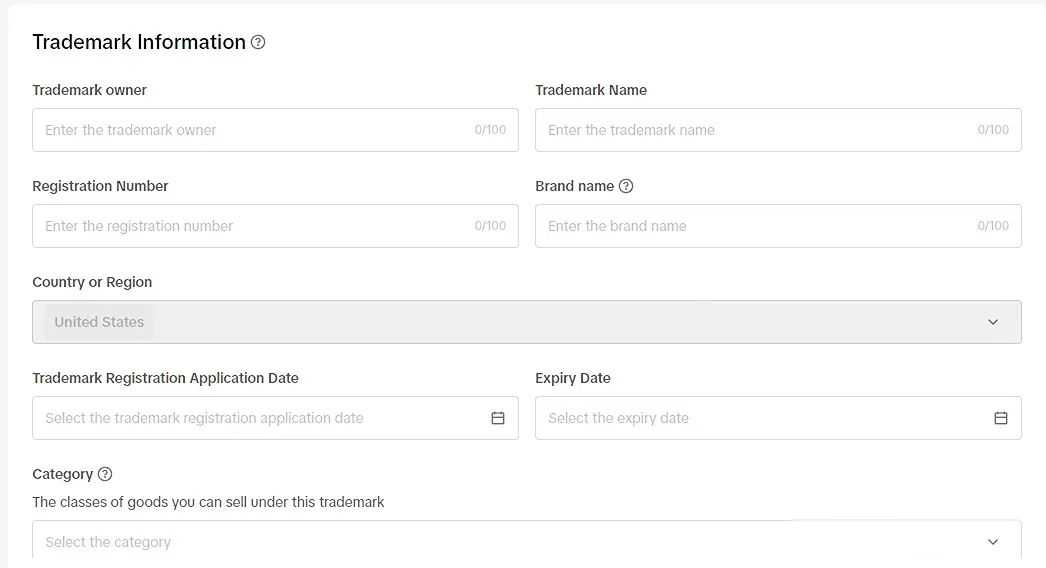Screen dimensions: 1046x568
Task: Click the help icon next to Brand name
Action: tap(626, 186)
